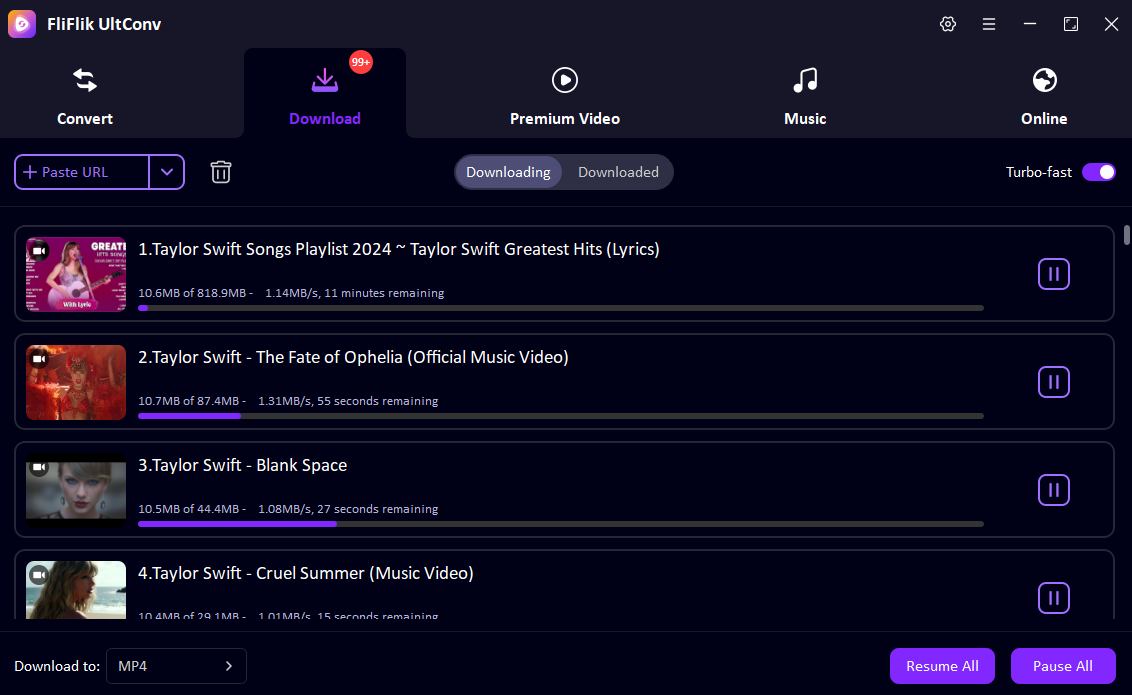Open settings gear in title bar

[x=948, y=24]
